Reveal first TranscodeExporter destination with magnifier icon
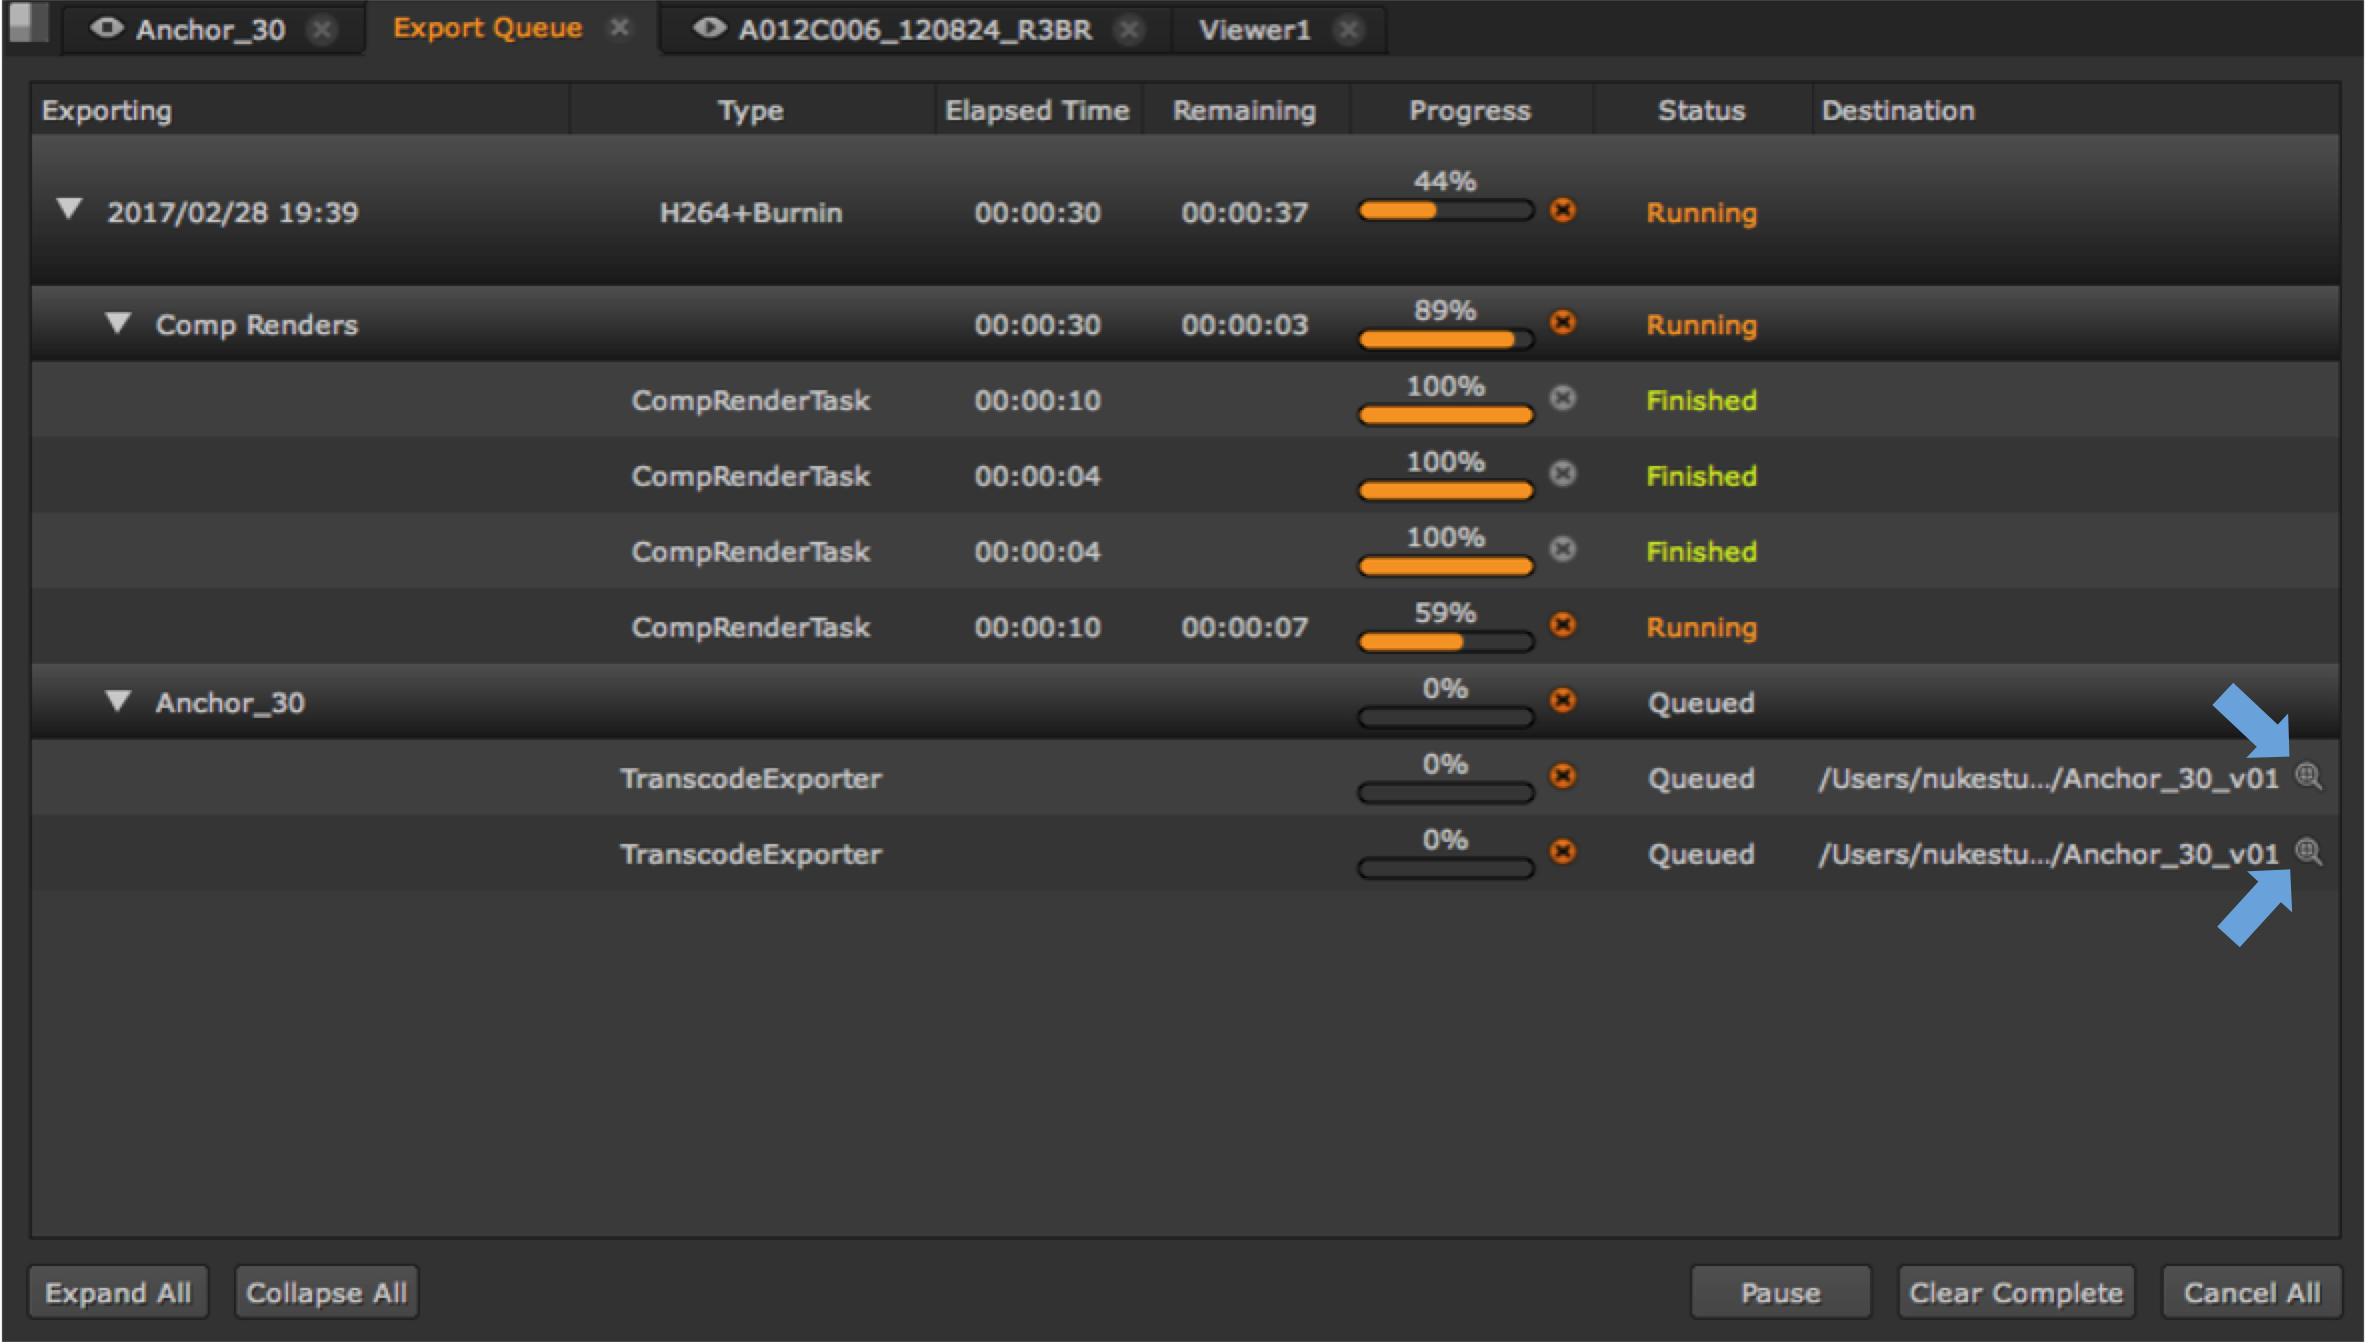 pyautogui.click(x=2308, y=776)
